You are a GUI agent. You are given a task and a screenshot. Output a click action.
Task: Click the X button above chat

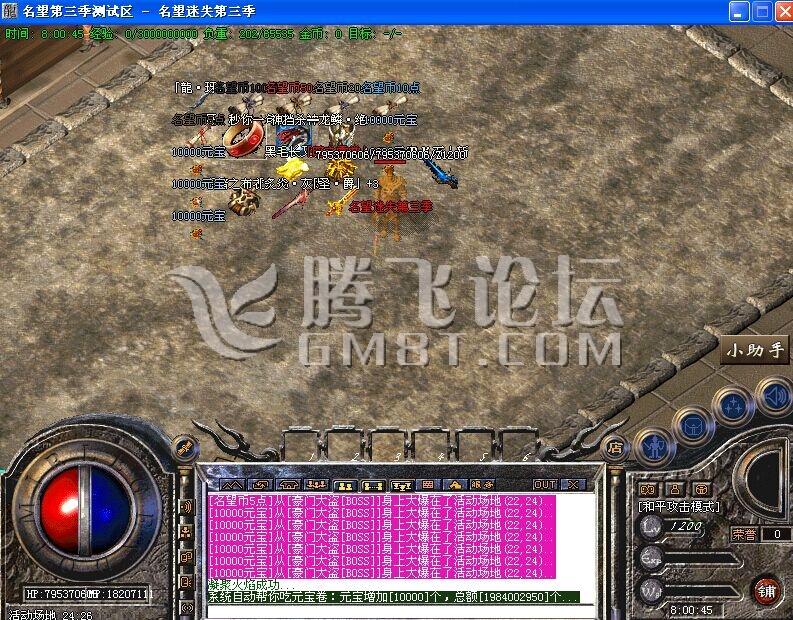point(574,485)
